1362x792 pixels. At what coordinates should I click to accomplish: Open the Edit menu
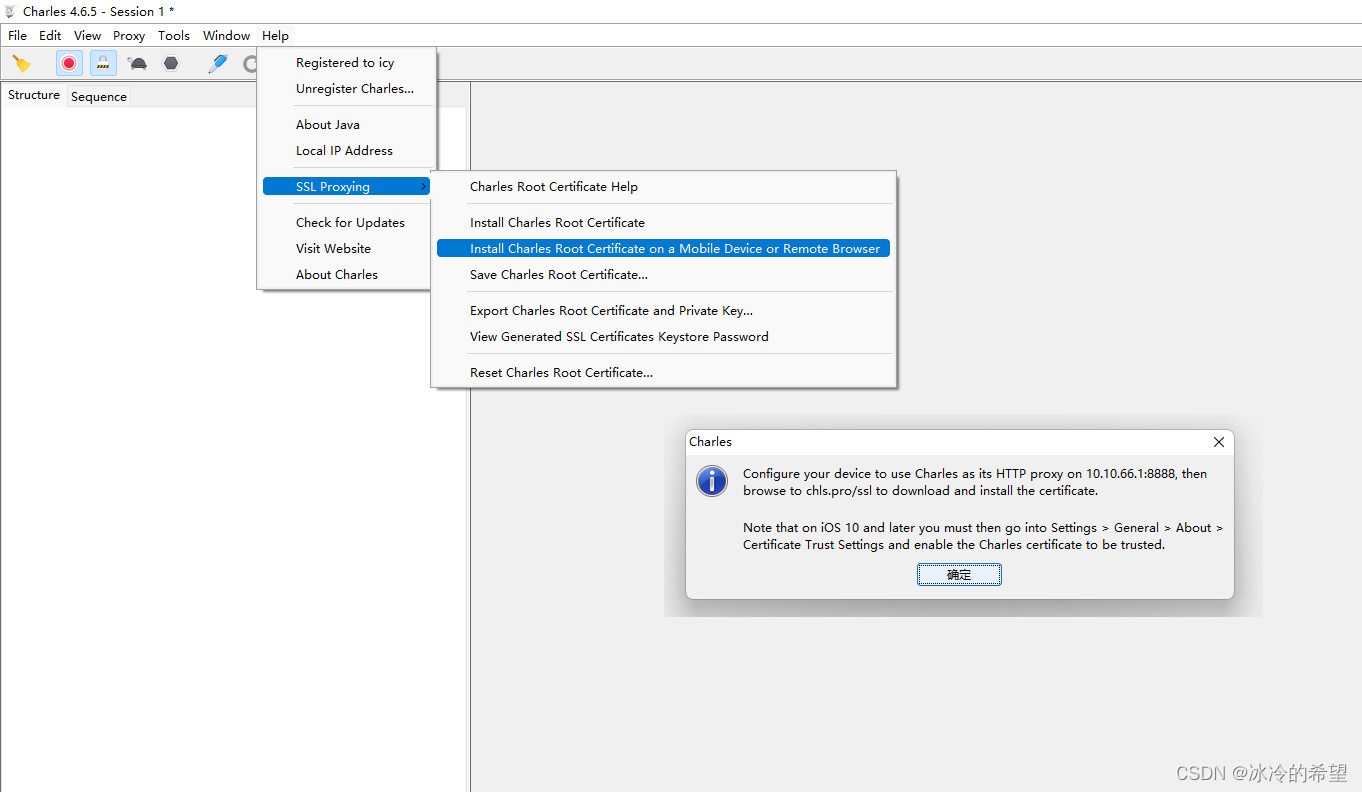click(x=50, y=35)
